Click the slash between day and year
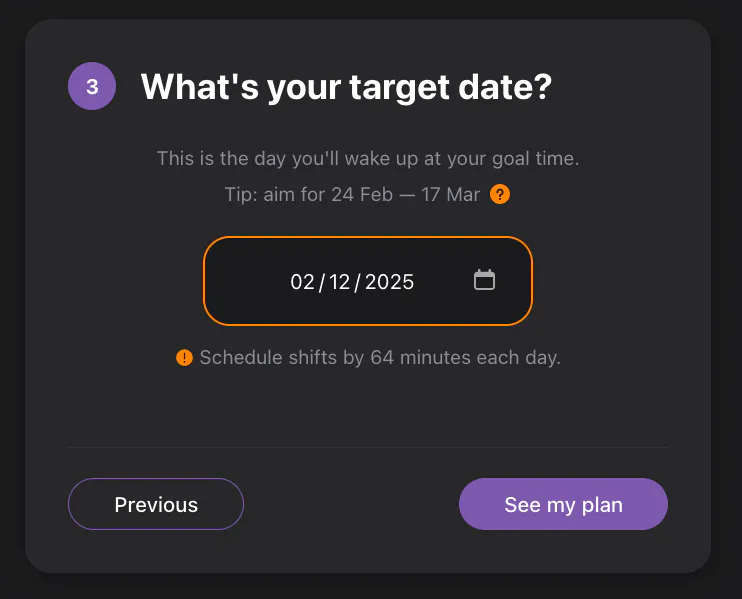The height and width of the screenshot is (599, 742). click(x=357, y=282)
